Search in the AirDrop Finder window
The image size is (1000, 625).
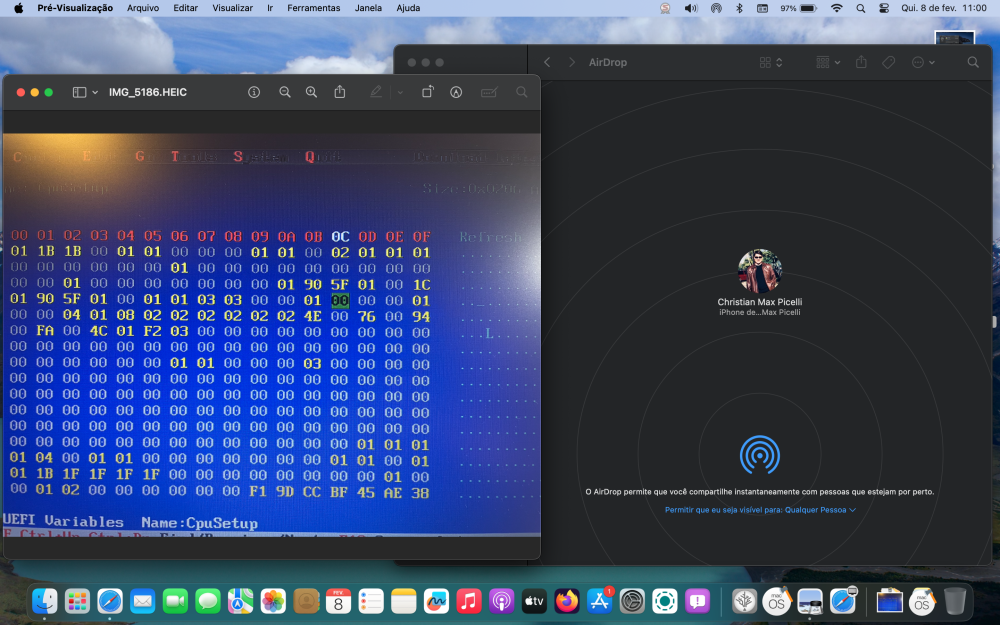(973, 62)
